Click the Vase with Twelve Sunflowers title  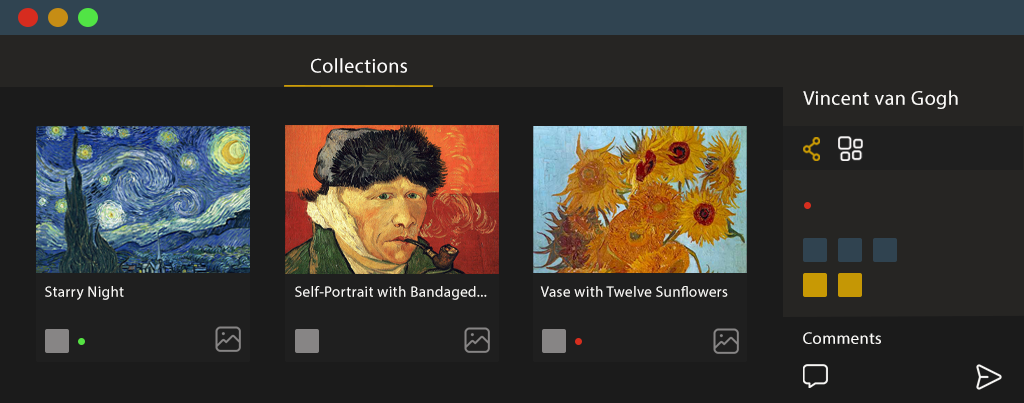coord(634,293)
